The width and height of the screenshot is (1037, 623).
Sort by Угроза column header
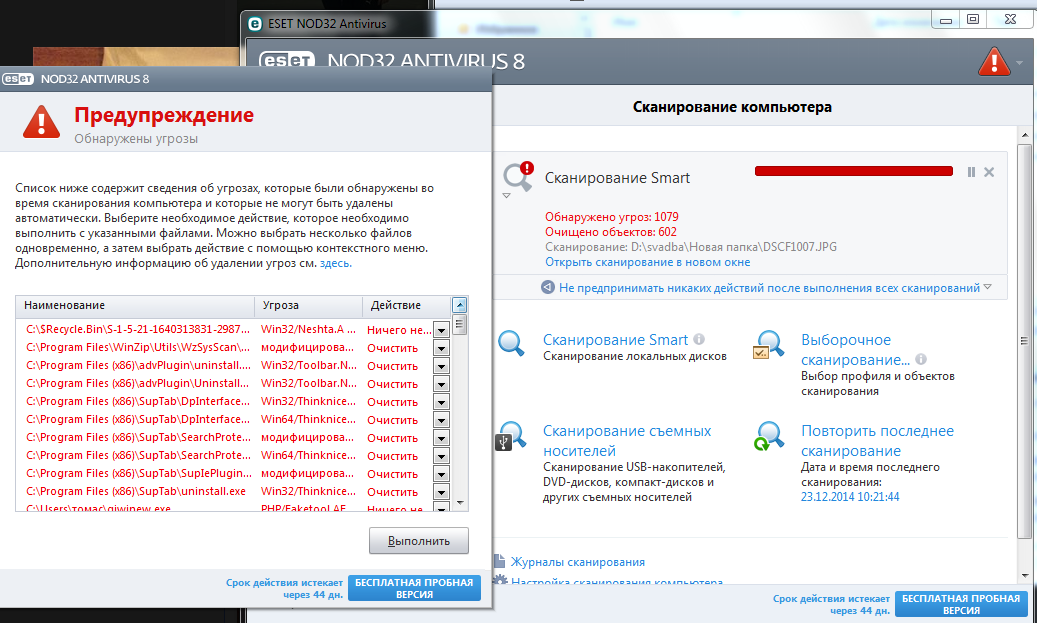click(x=308, y=306)
